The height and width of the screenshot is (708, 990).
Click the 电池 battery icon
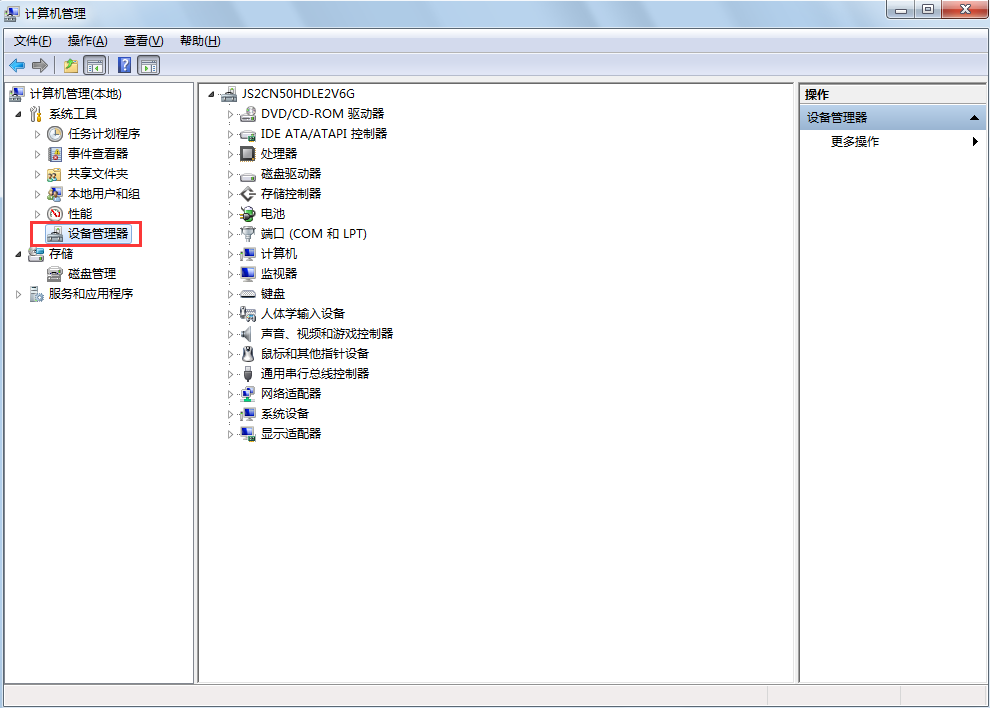[248, 214]
